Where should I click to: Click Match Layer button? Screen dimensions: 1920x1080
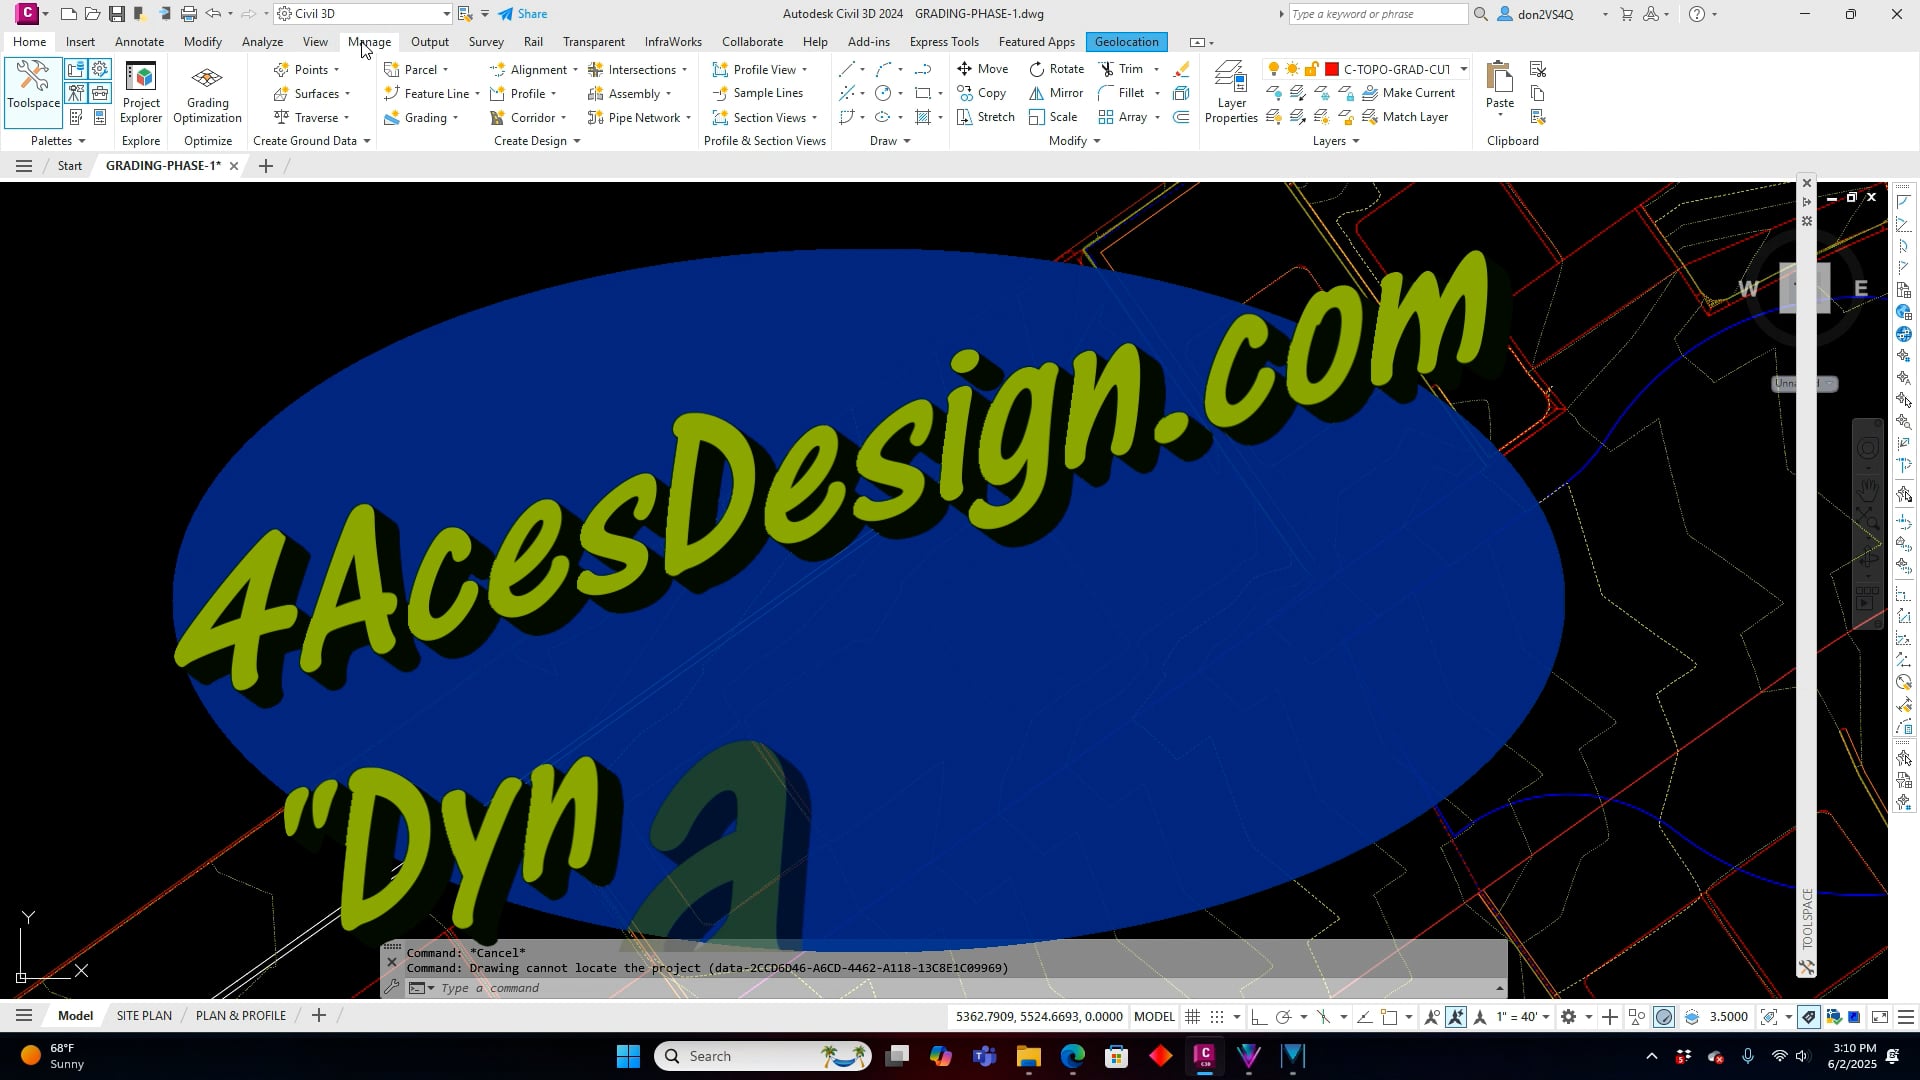click(x=1404, y=117)
